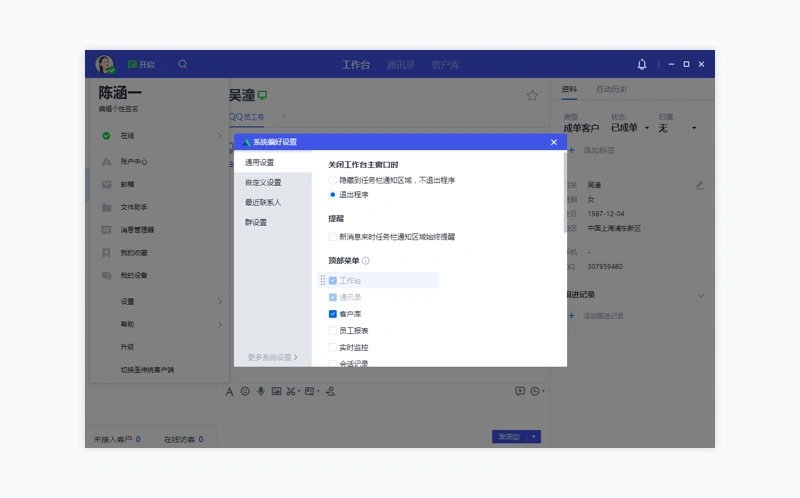Open the clock history dropdown arrow
800x498 pixels.
[543, 391]
